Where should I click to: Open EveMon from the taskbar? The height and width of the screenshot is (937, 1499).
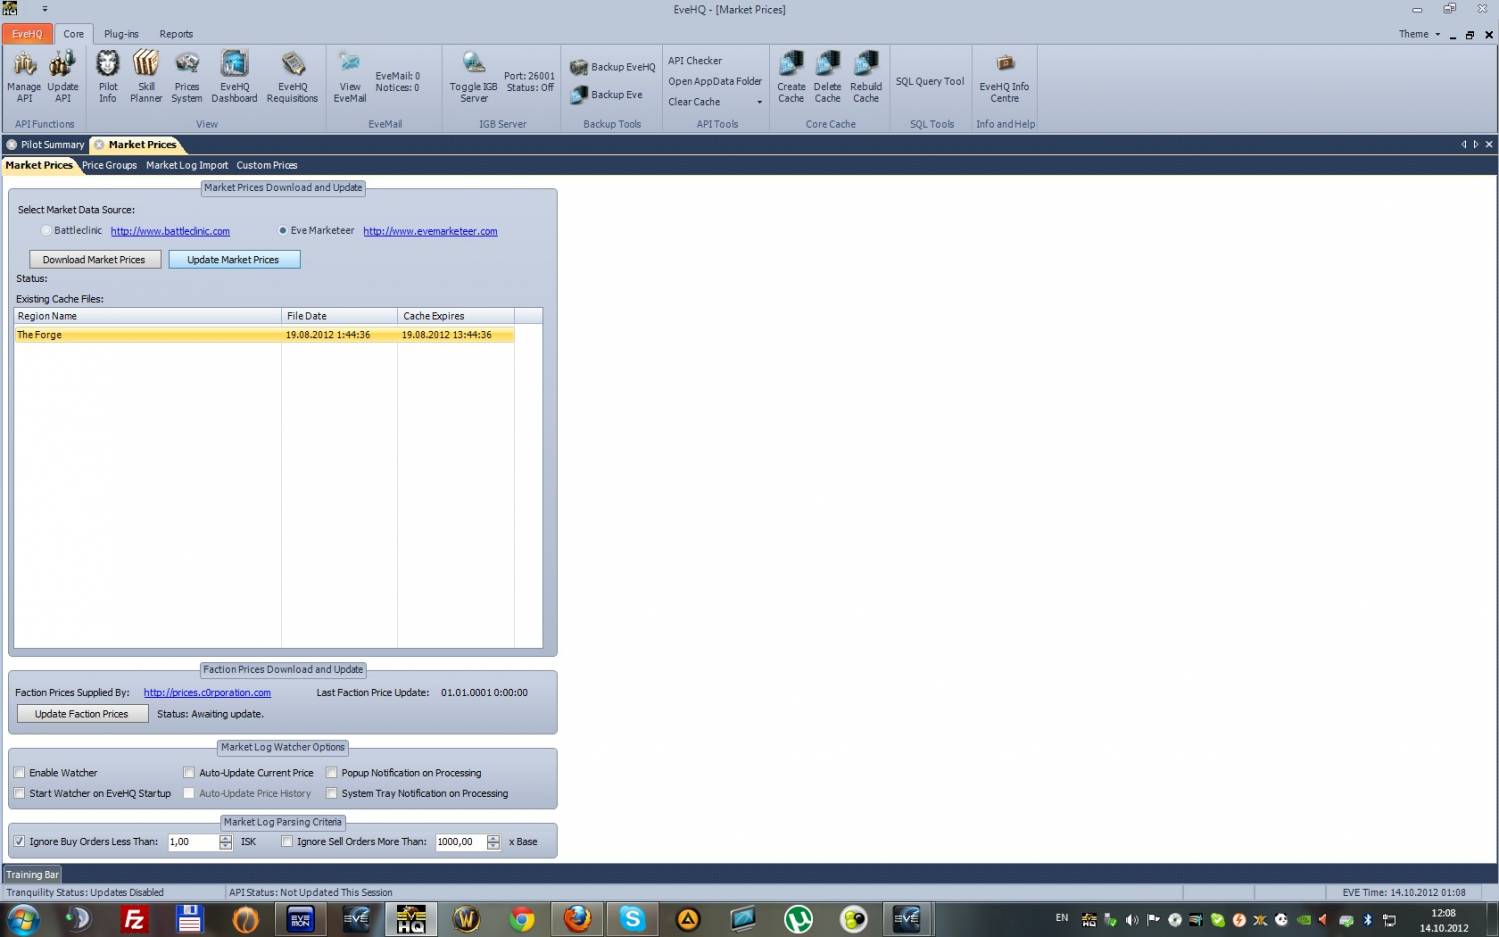tap(300, 919)
